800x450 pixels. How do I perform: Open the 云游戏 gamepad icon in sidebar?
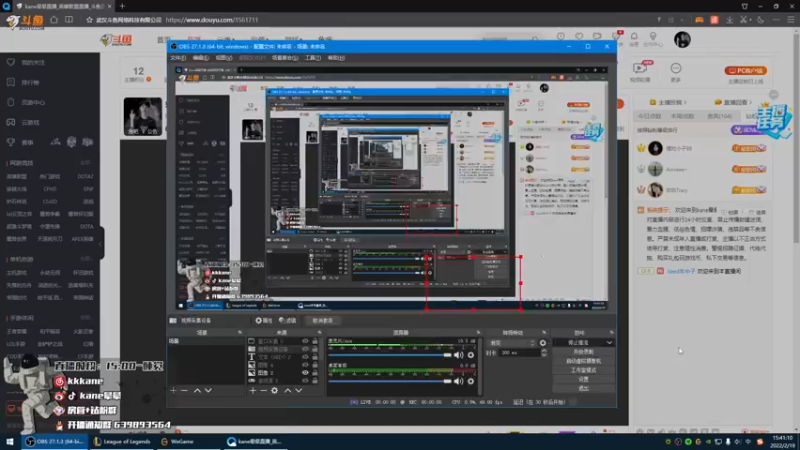[x=11, y=122]
